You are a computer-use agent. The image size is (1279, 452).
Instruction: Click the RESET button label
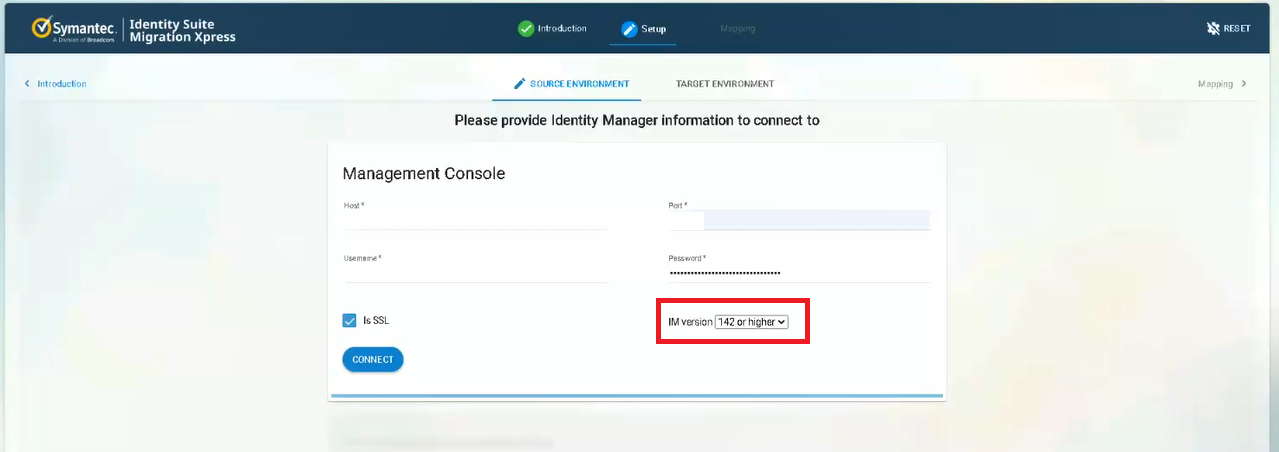tap(1237, 29)
